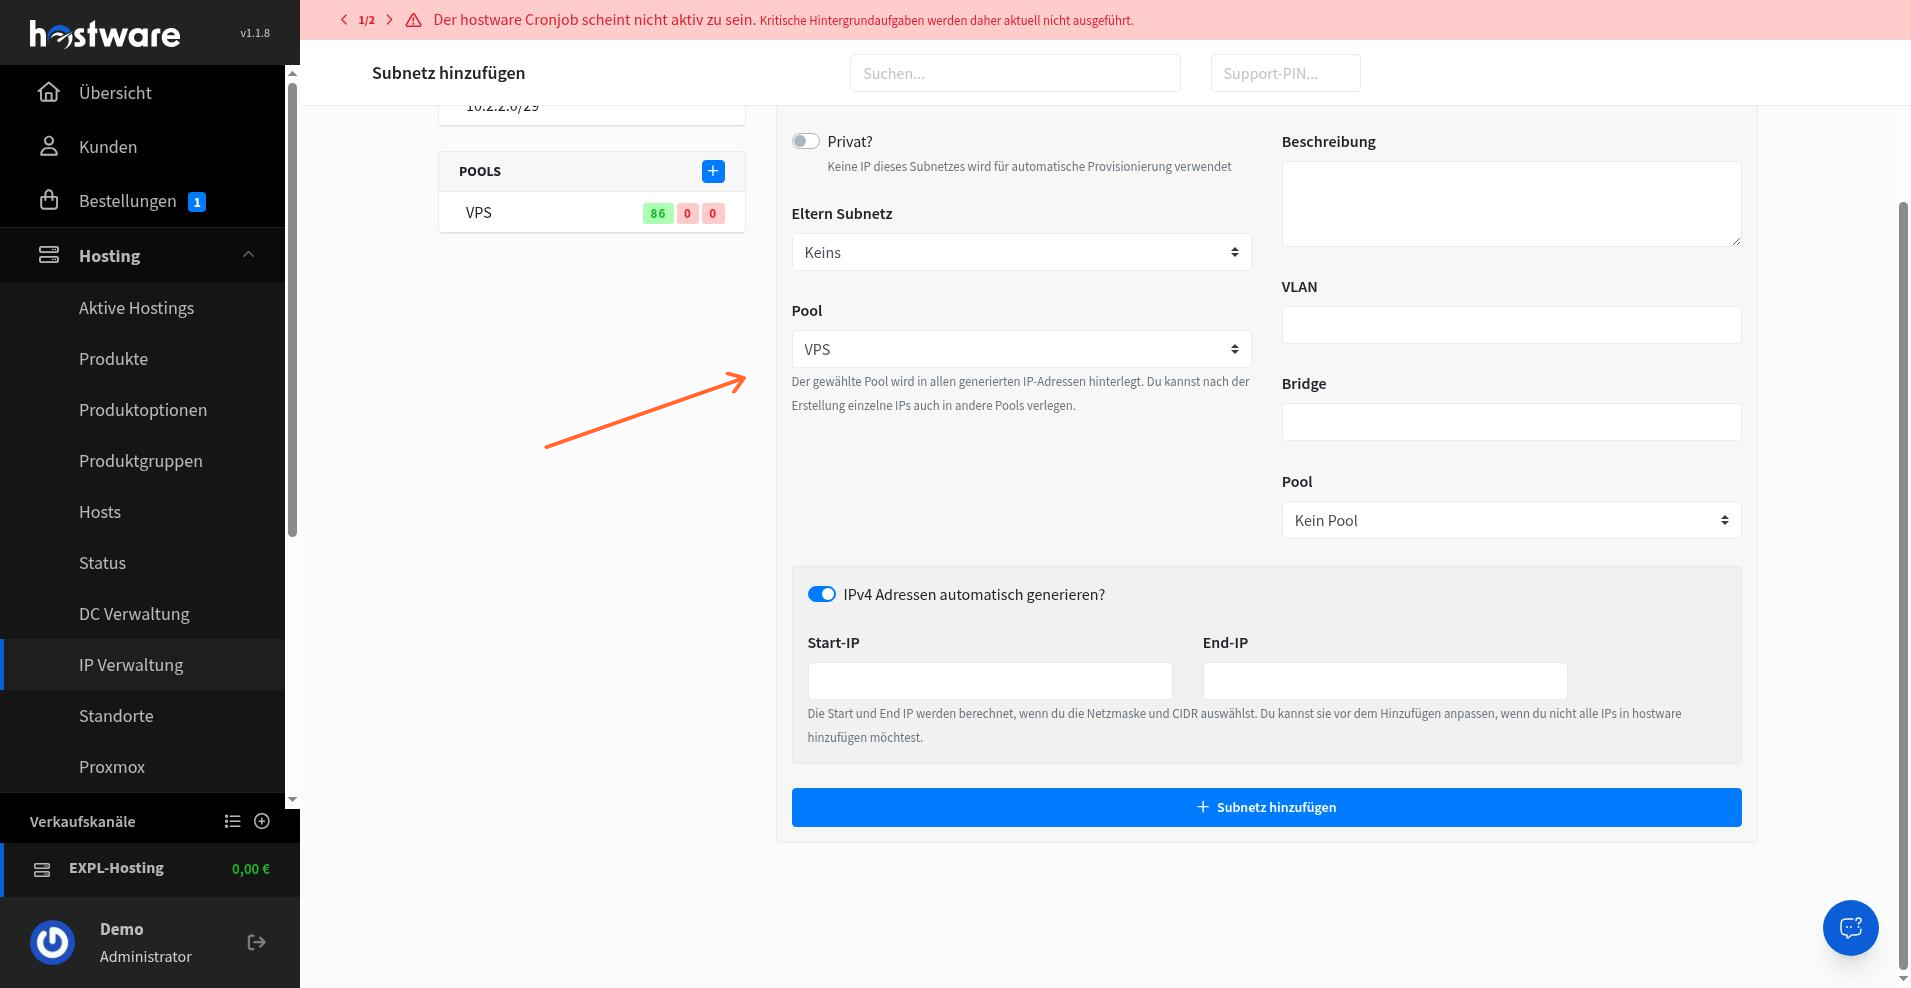The height and width of the screenshot is (988, 1911).
Task: Open the Eltern Subnetz dropdown
Action: point(1021,252)
